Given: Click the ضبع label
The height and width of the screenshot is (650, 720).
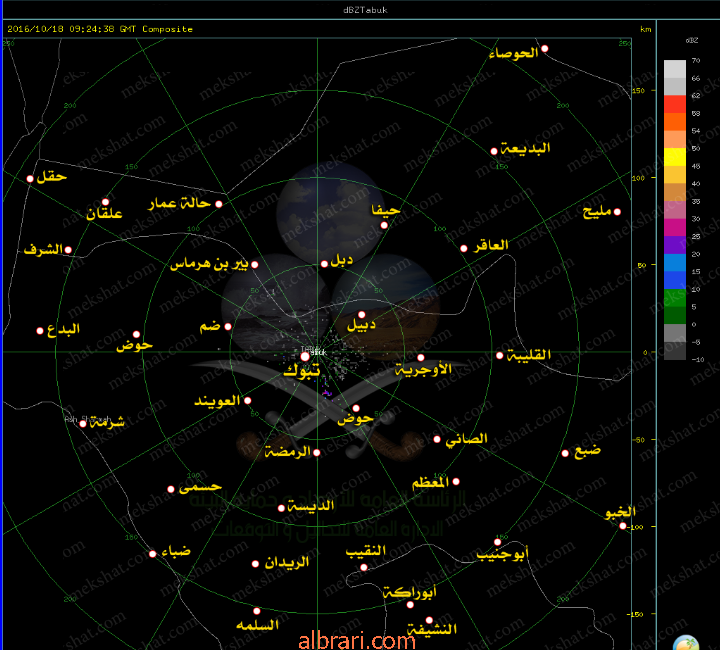Looking at the screenshot, I should 587,450.
